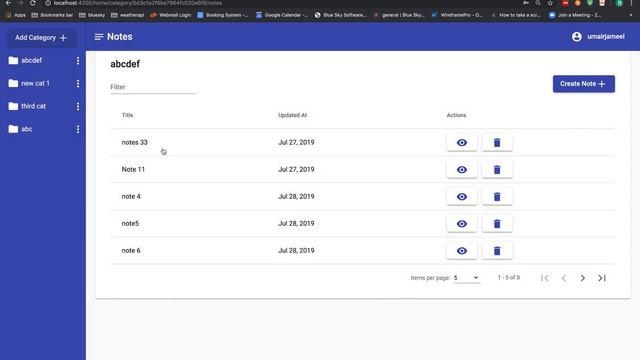
Task: Delete the note 6 entry
Action: pos(497,251)
